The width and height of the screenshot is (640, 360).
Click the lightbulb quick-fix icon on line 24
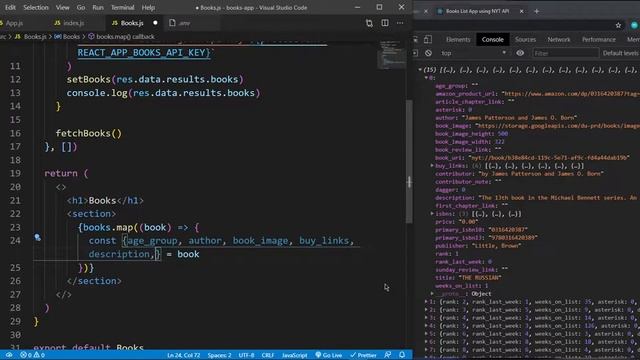pos(38,237)
